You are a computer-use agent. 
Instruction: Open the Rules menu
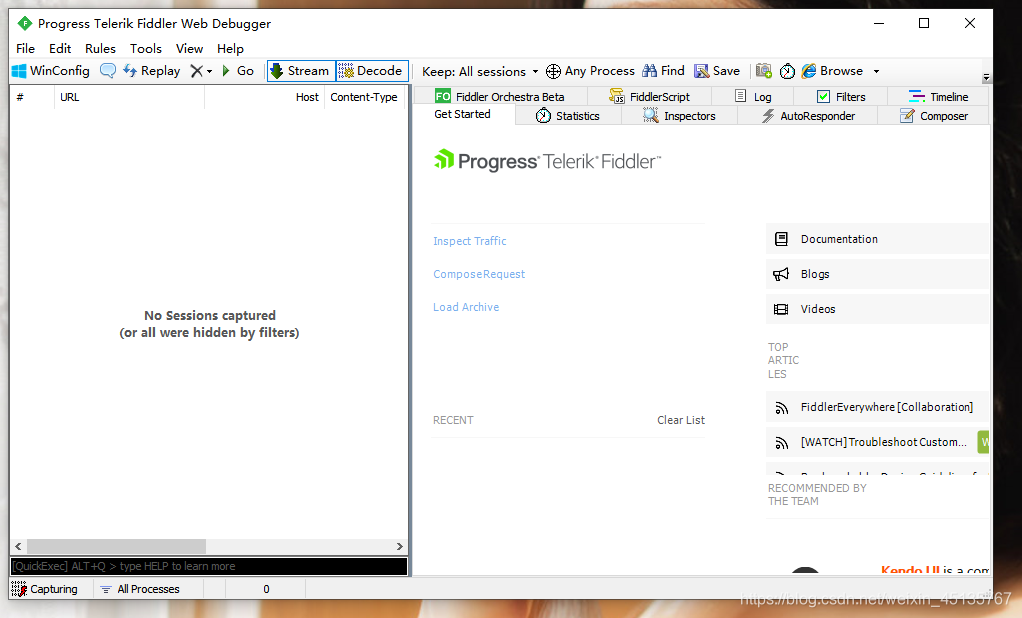[x=100, y=49]
